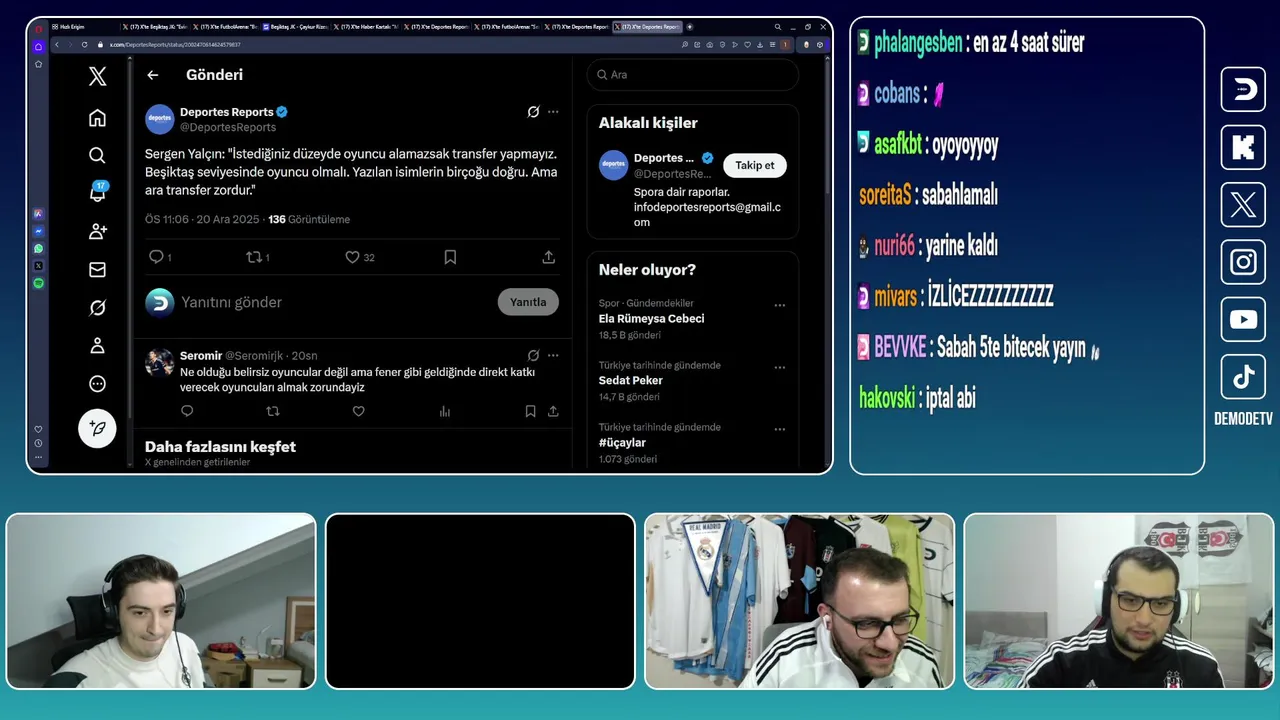Open the More circle icon in sidebar
Image resolution: width=1280 pixels, height=720 pixels.
pyautogui.click(x=97, y=384)
